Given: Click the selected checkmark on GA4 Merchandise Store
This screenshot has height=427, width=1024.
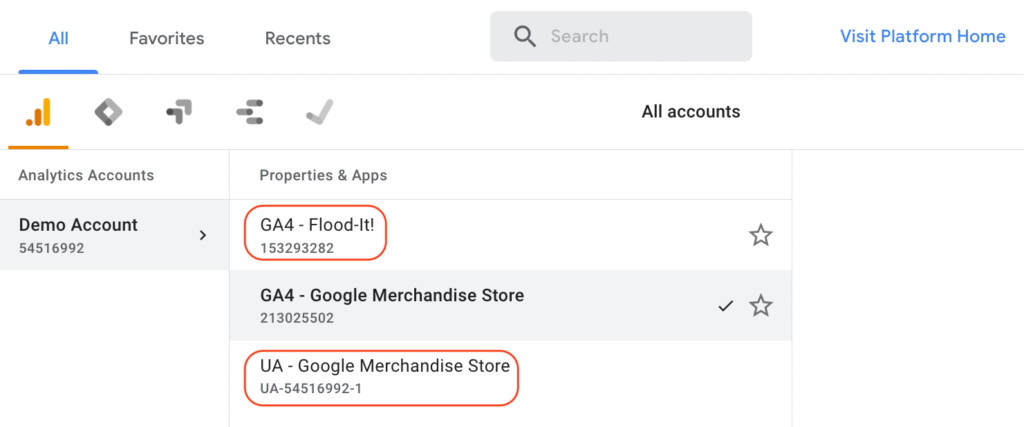Looking at the screenshot, I should [x=726, y=306].
